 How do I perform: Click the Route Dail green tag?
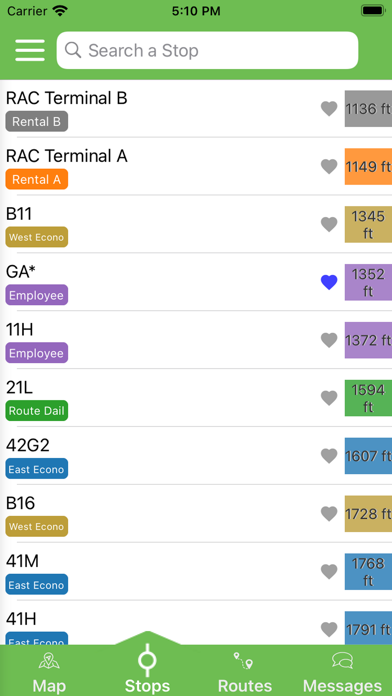point(36,411)
